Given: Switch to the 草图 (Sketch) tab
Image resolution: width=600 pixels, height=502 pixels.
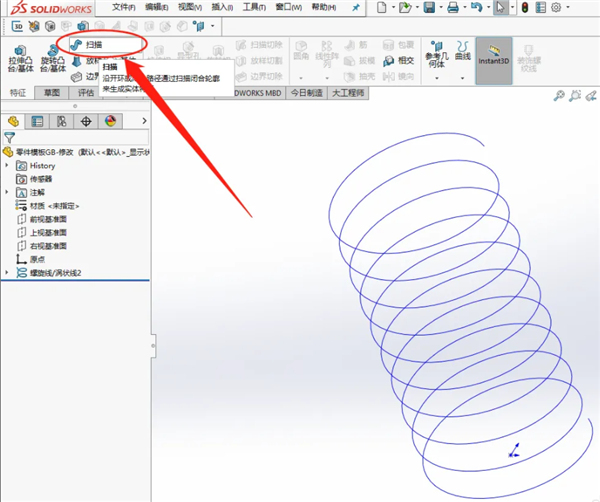Looking at the screenshot, I should click(x=51, y=93).
